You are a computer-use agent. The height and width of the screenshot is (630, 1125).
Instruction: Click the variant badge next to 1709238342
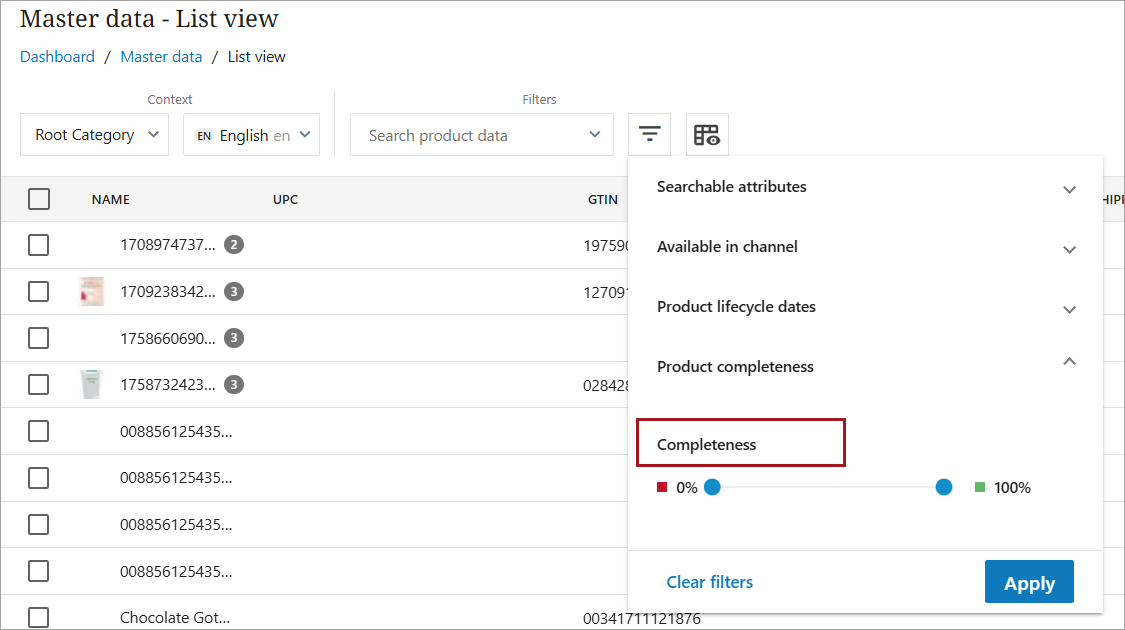pyautogui.click(x=234, y=292)
